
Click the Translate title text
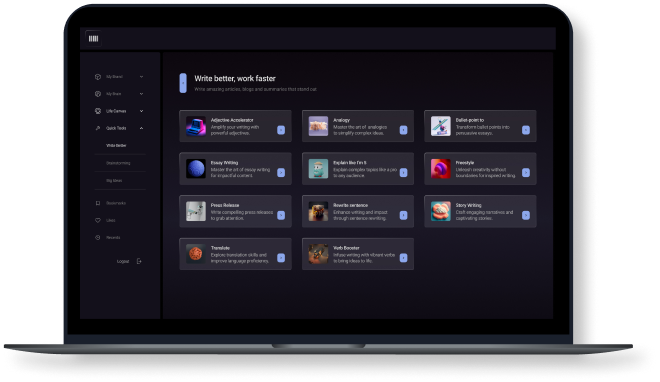tap(220, 248)
